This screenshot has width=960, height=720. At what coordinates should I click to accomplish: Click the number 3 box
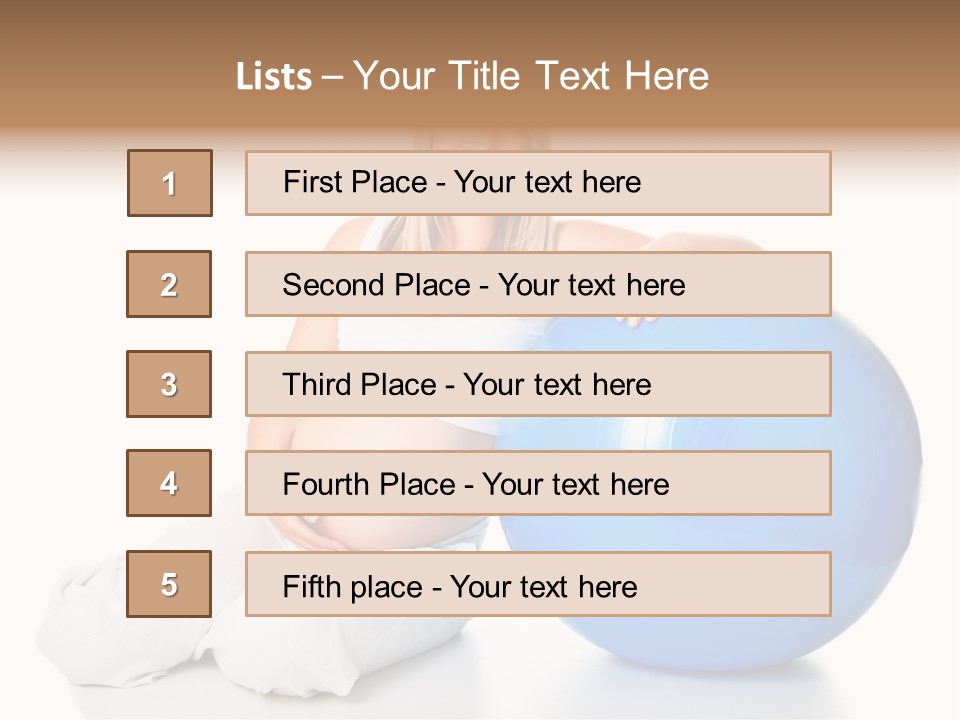click(169, 384)
